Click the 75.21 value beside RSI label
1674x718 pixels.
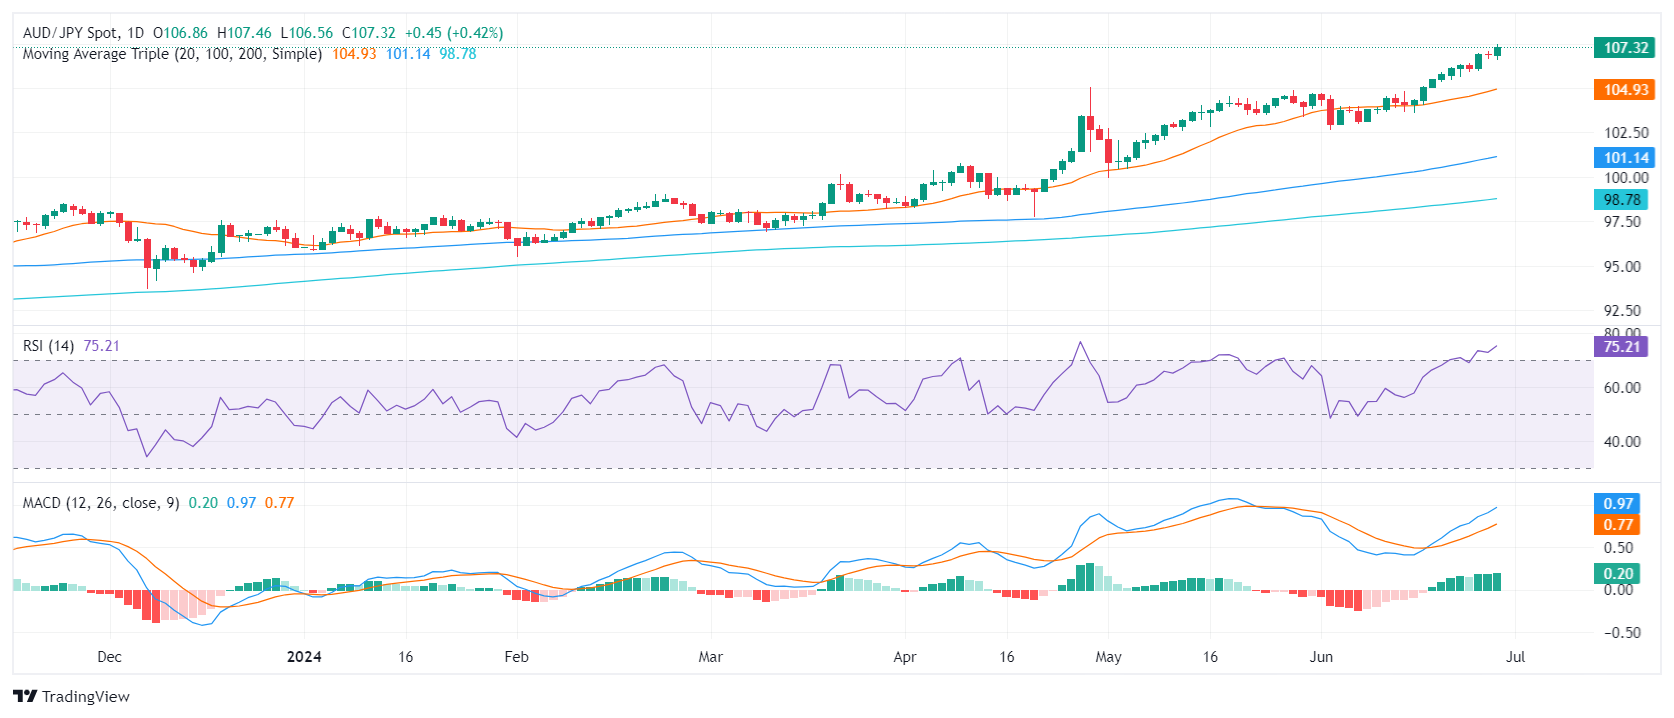(101, 346)
